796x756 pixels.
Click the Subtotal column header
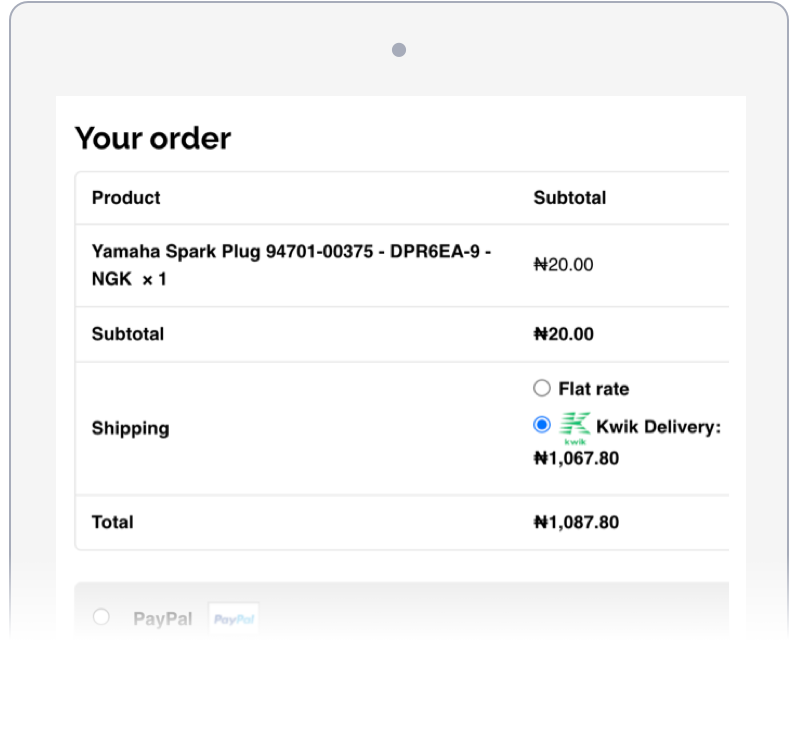(569, 197)
